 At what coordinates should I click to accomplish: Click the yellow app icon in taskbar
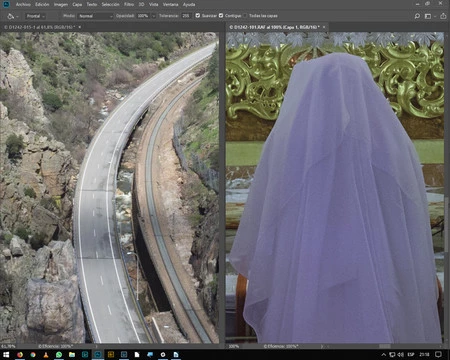point(111,355)
